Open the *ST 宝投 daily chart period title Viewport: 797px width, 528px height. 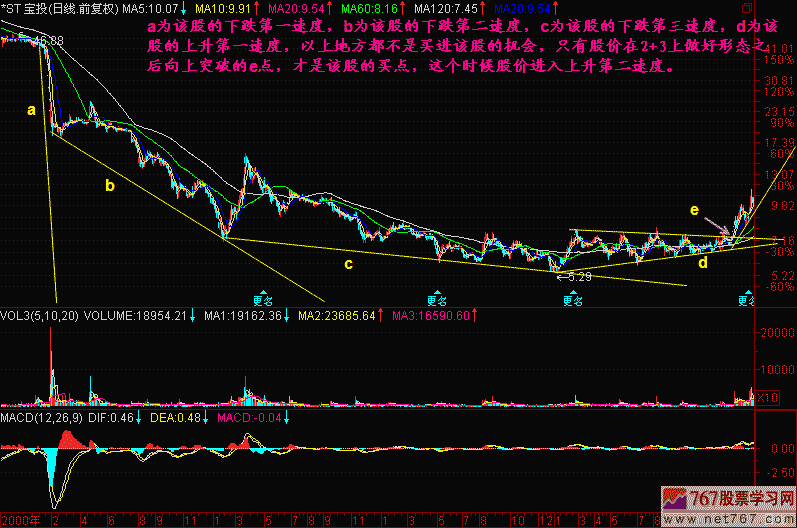60,7
